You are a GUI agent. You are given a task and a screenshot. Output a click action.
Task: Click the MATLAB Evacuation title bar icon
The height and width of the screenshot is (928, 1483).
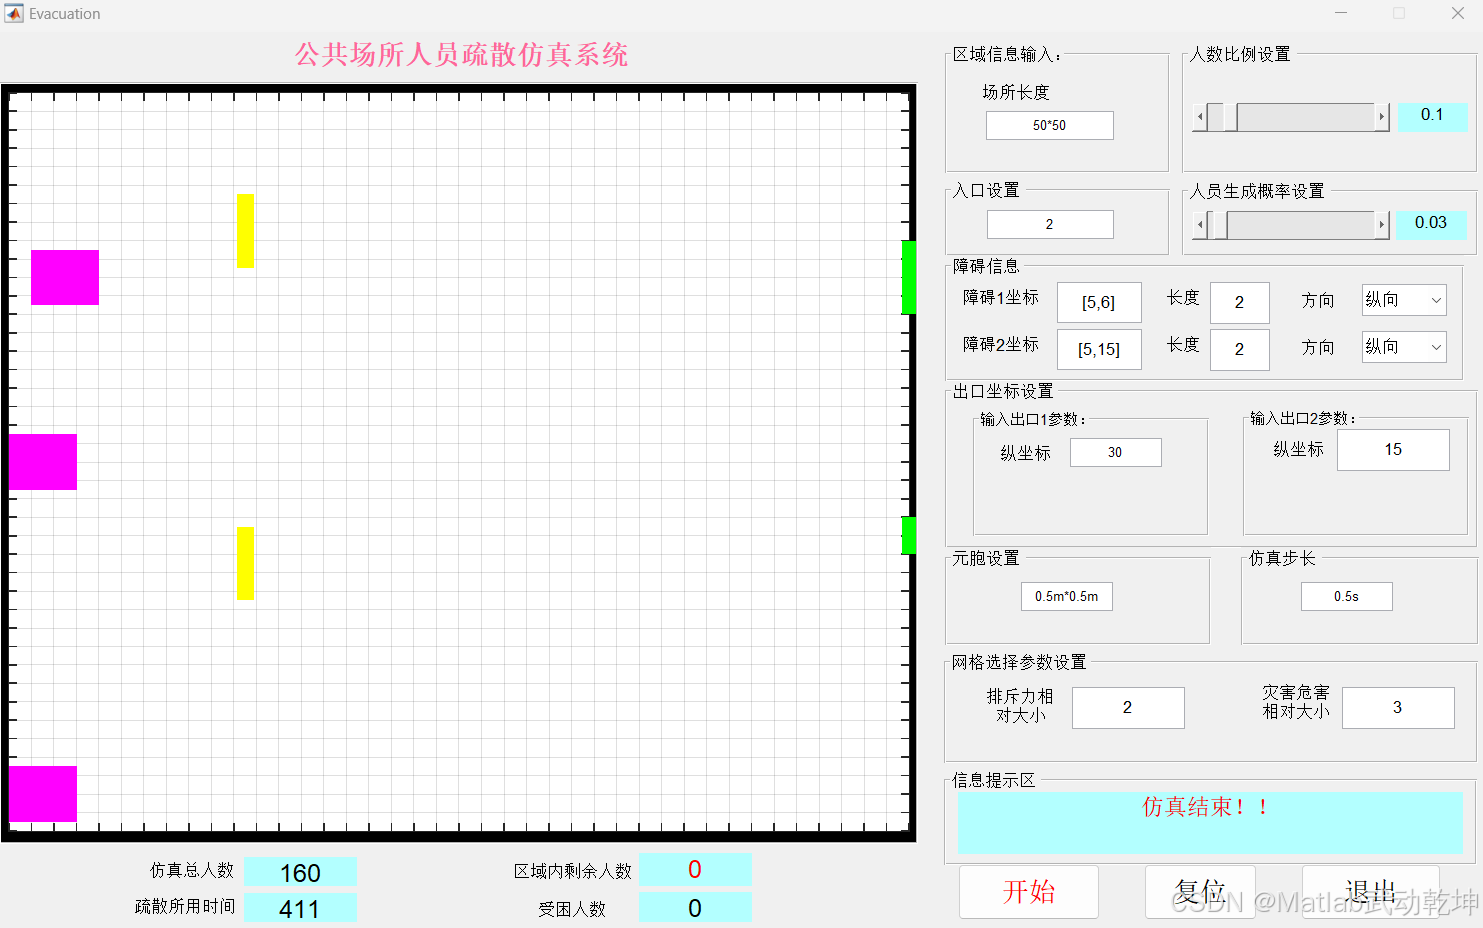pyautogui.click(x=13, y=13)
